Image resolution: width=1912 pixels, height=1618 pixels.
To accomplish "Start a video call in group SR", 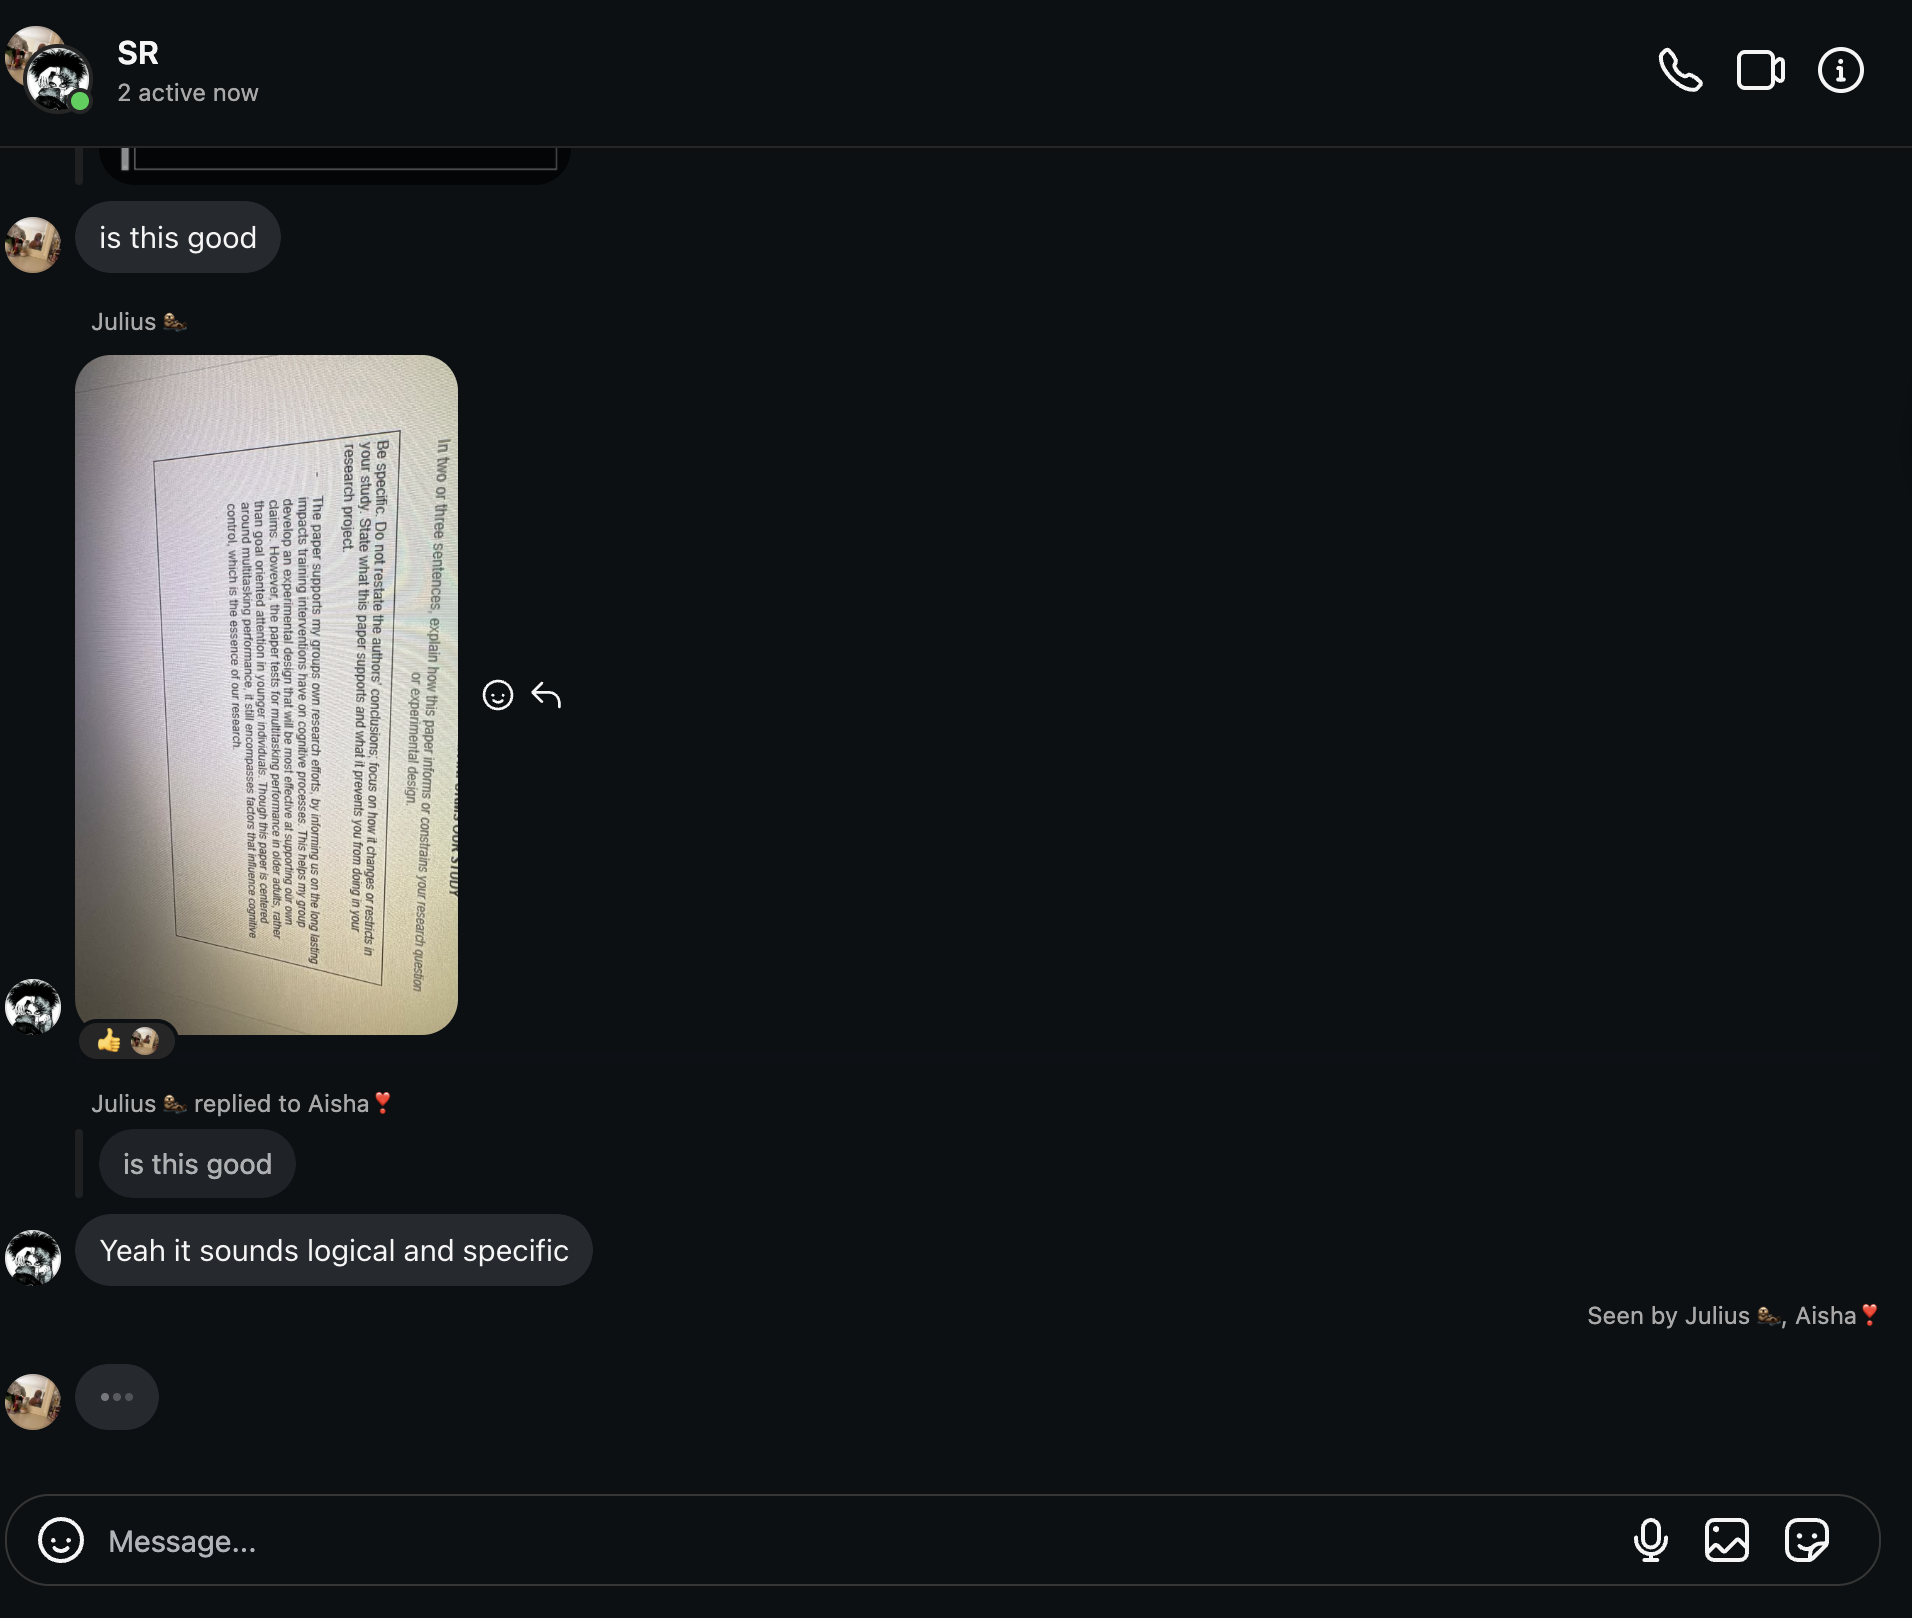I will [1760, 70].
